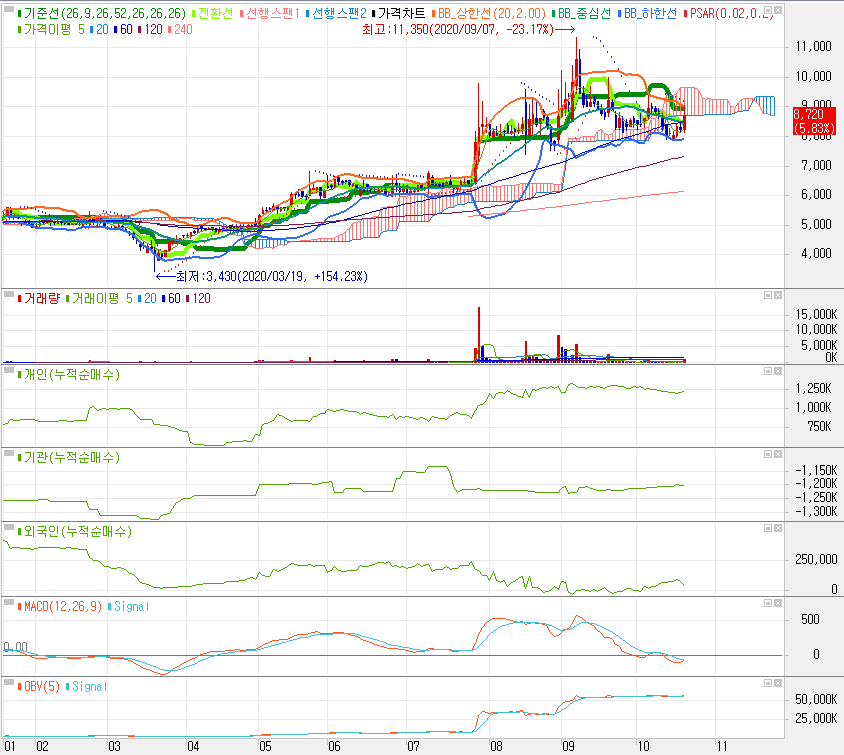844x755 pixels.
Task: Click the 250,000 foreigner axis label
Action: (816, 560)
